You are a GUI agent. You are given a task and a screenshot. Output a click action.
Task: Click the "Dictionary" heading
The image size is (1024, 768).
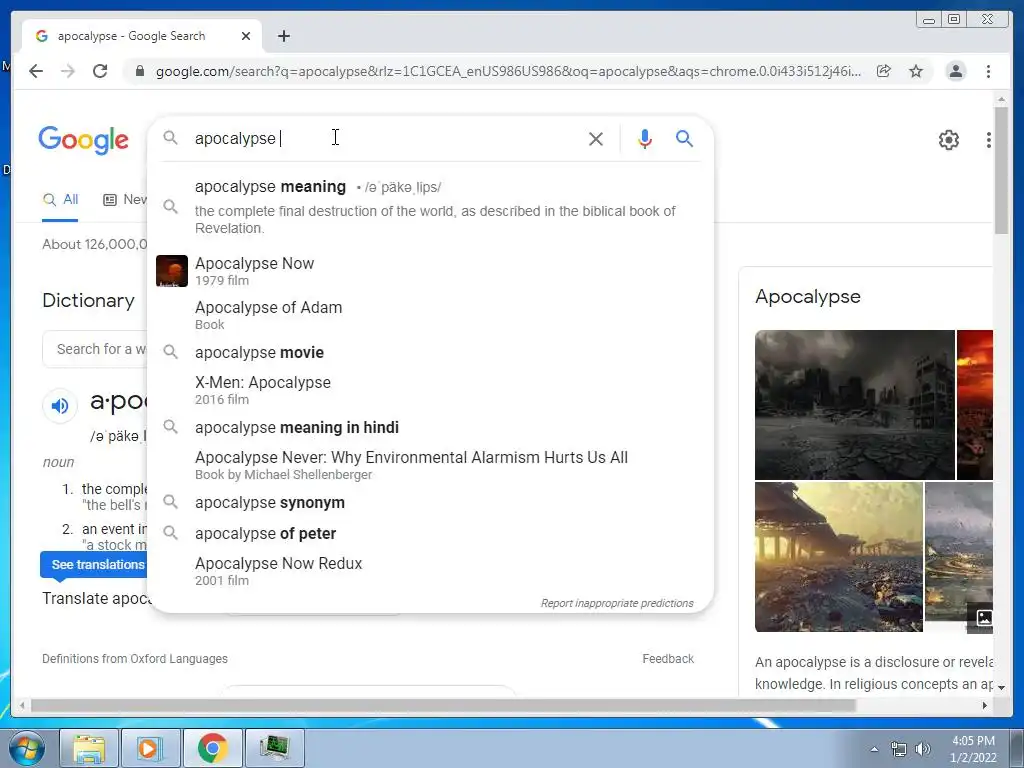(88, 300)
